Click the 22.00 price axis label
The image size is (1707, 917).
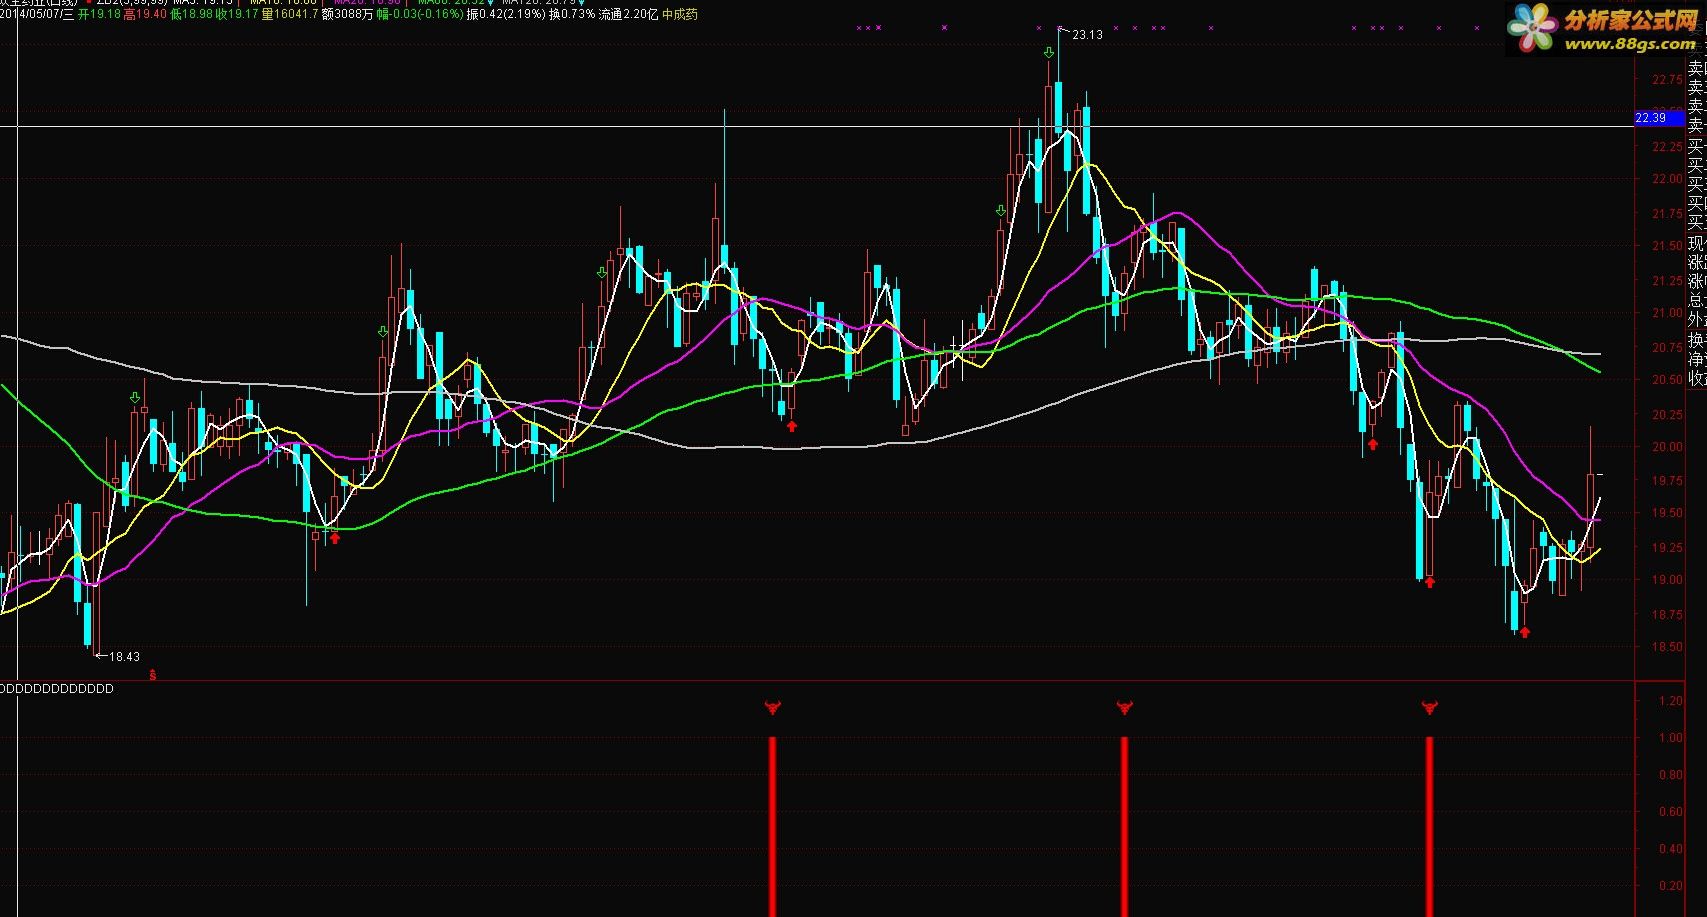1667,179
